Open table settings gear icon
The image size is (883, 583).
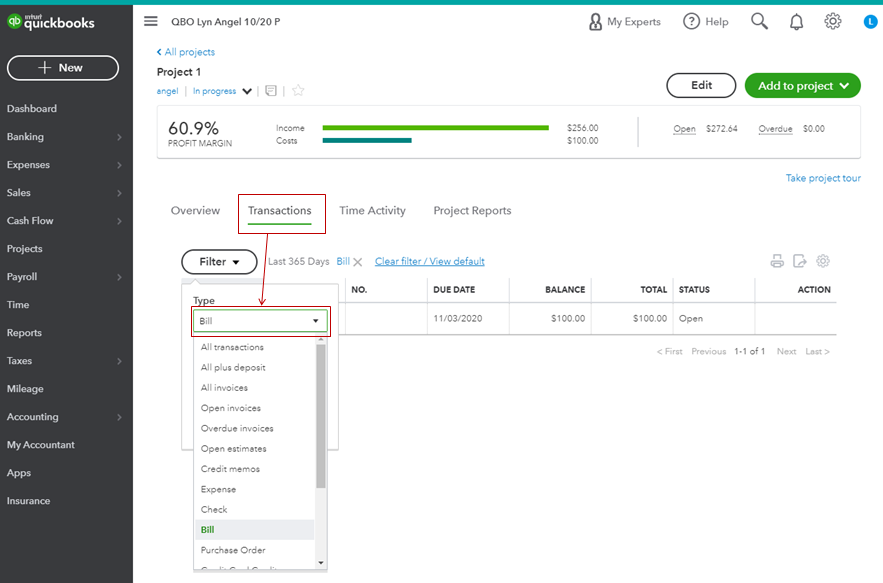[x=823, y=261]
